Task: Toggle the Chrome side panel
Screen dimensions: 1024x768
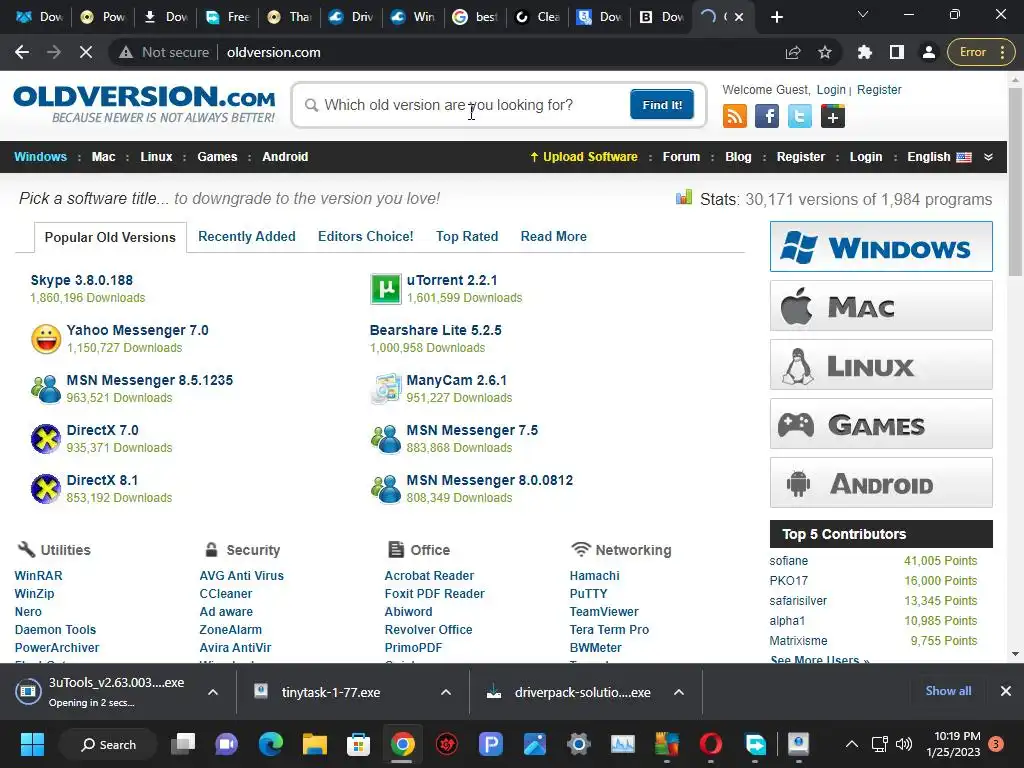Action: (897, 52)
